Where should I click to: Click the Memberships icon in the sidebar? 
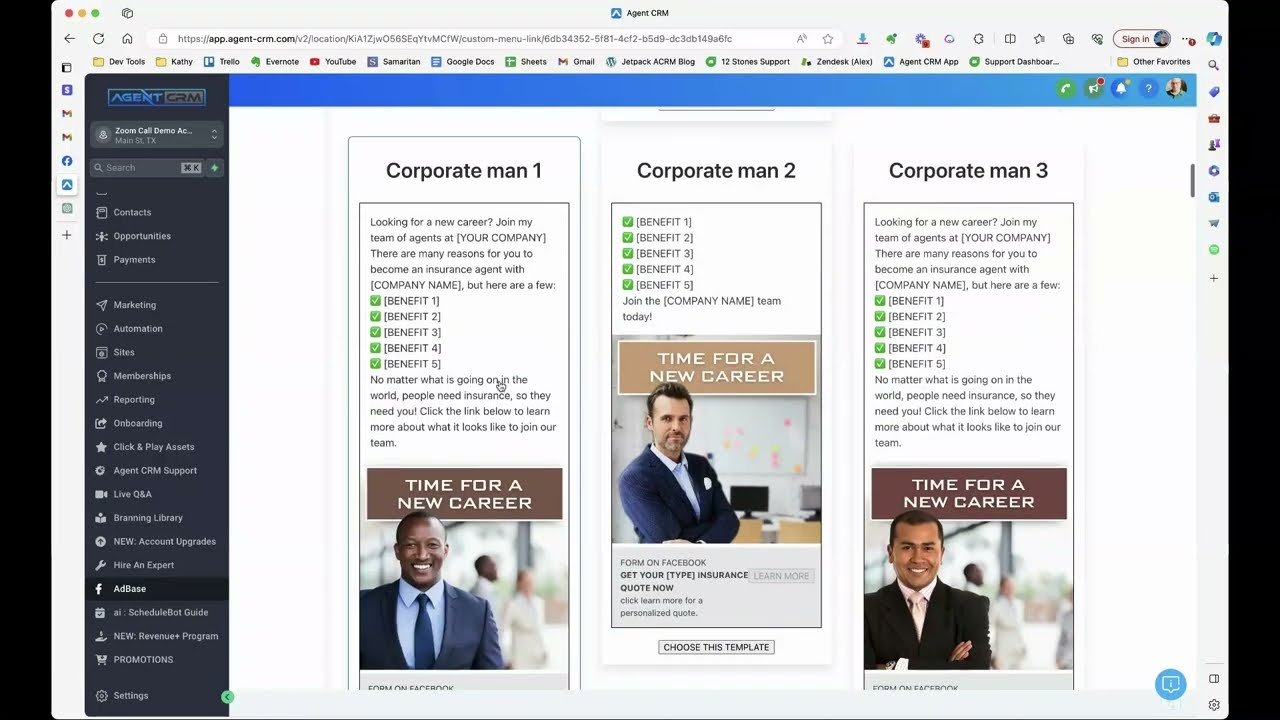point(101,376)
